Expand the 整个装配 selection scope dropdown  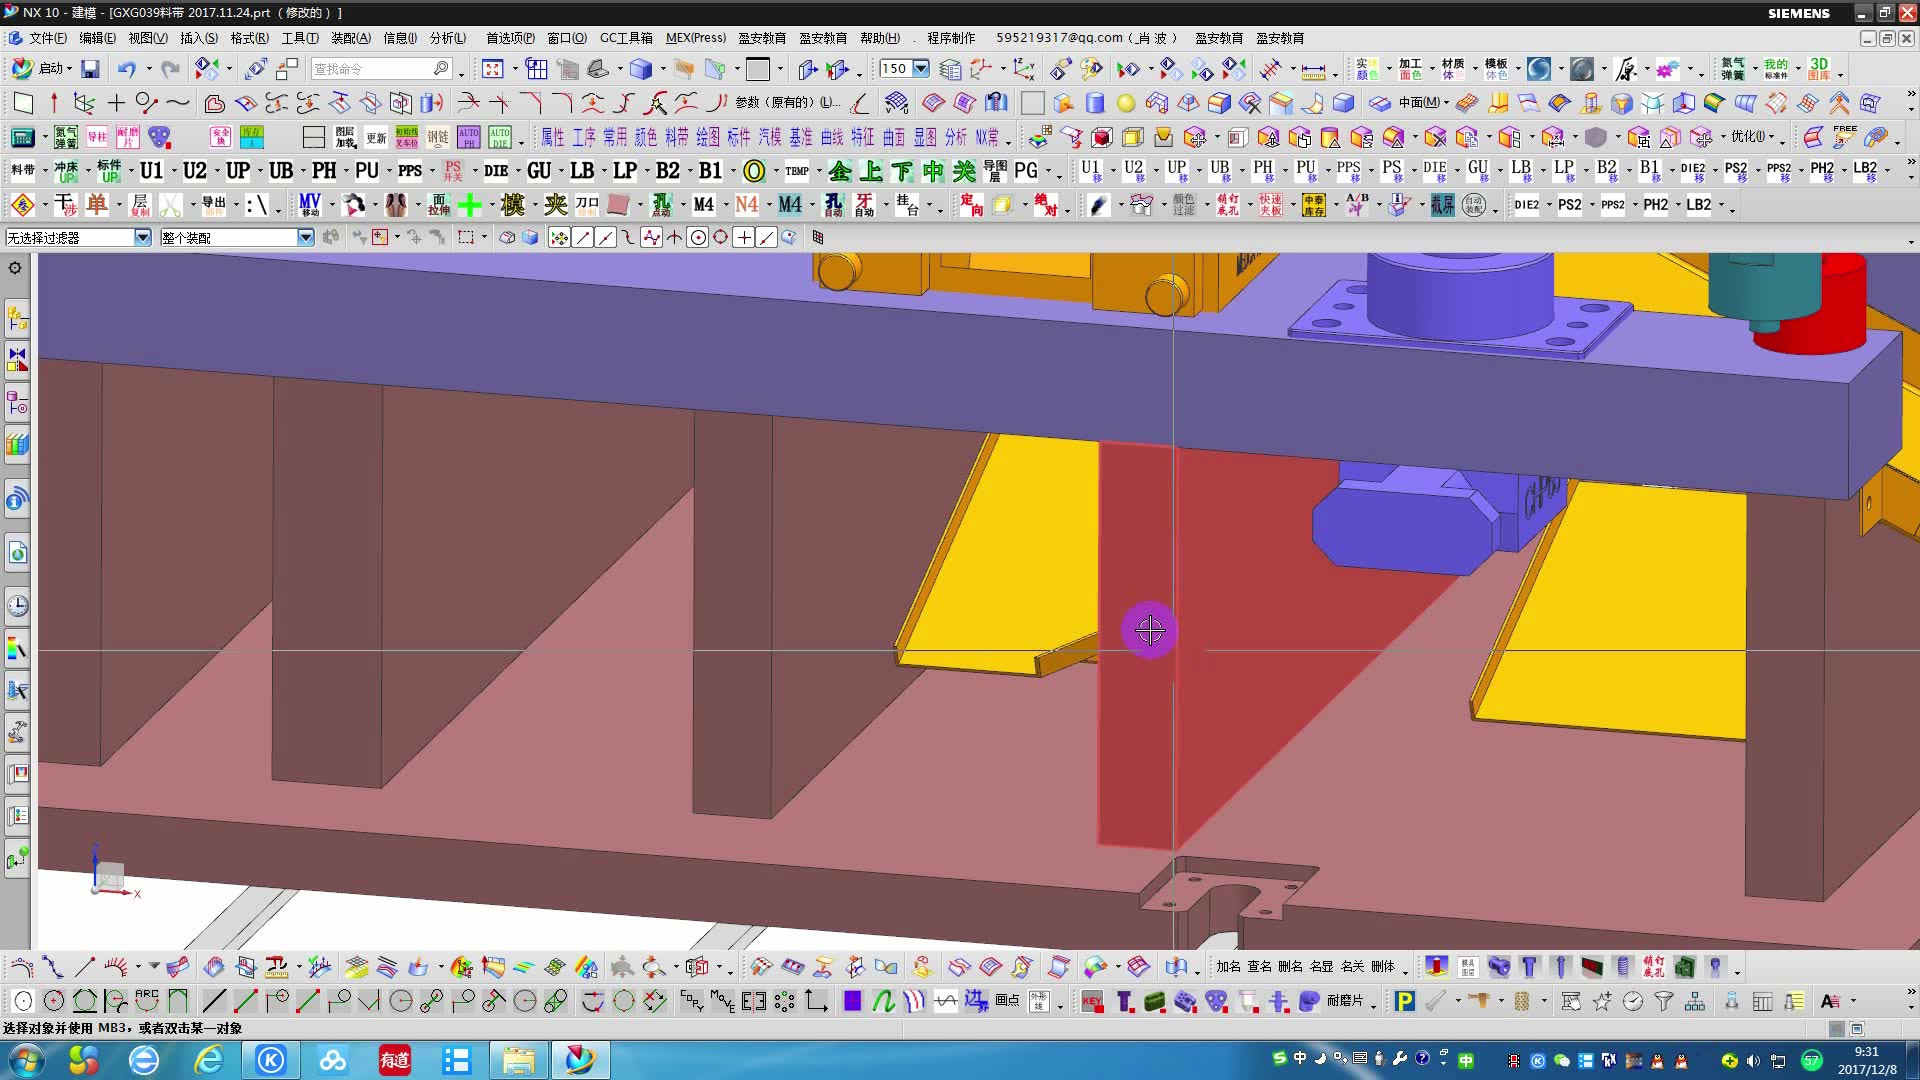coord(305,237)
